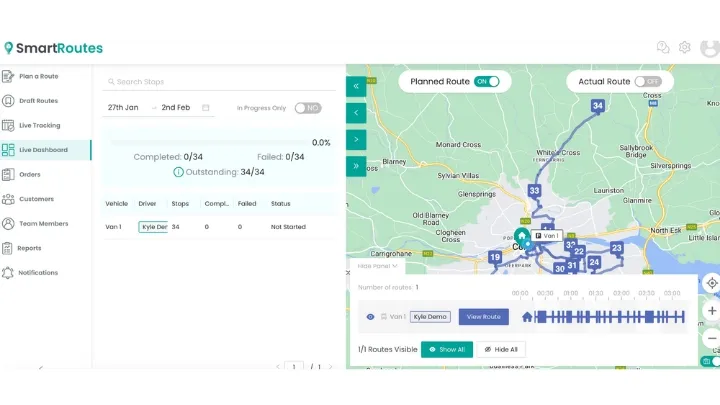The height and width of the screenshot is (405, 720).
Task: Click map stop marker 34
Action: (597, 106)
